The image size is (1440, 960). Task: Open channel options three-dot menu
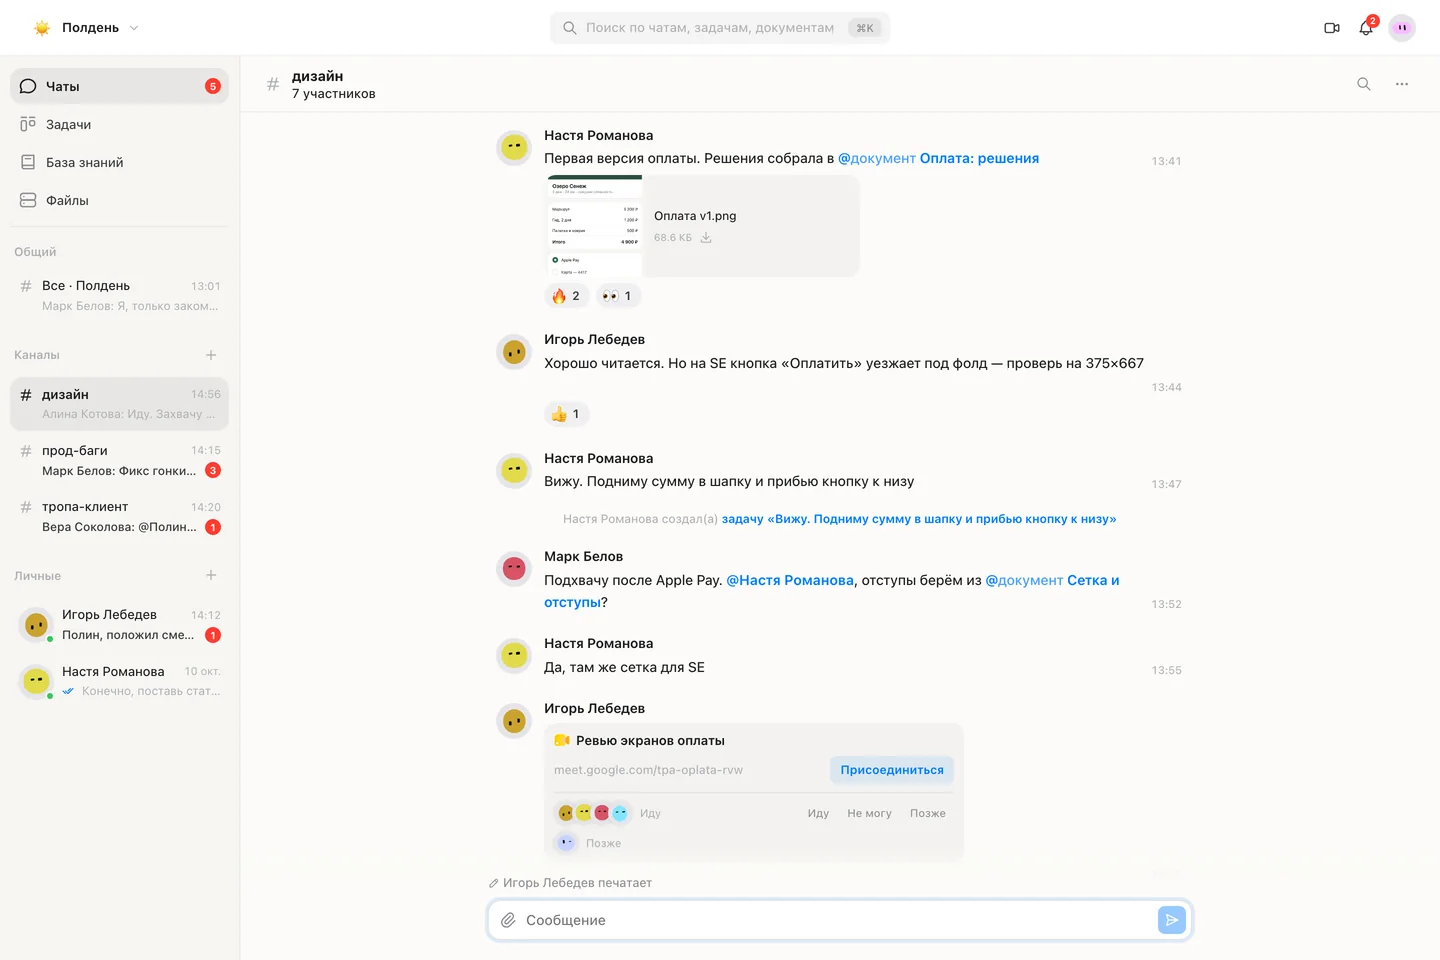pos(1402,84)
